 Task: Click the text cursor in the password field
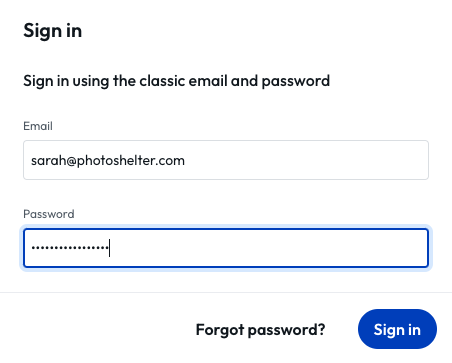pyautogui.click(x=109, y=248)
